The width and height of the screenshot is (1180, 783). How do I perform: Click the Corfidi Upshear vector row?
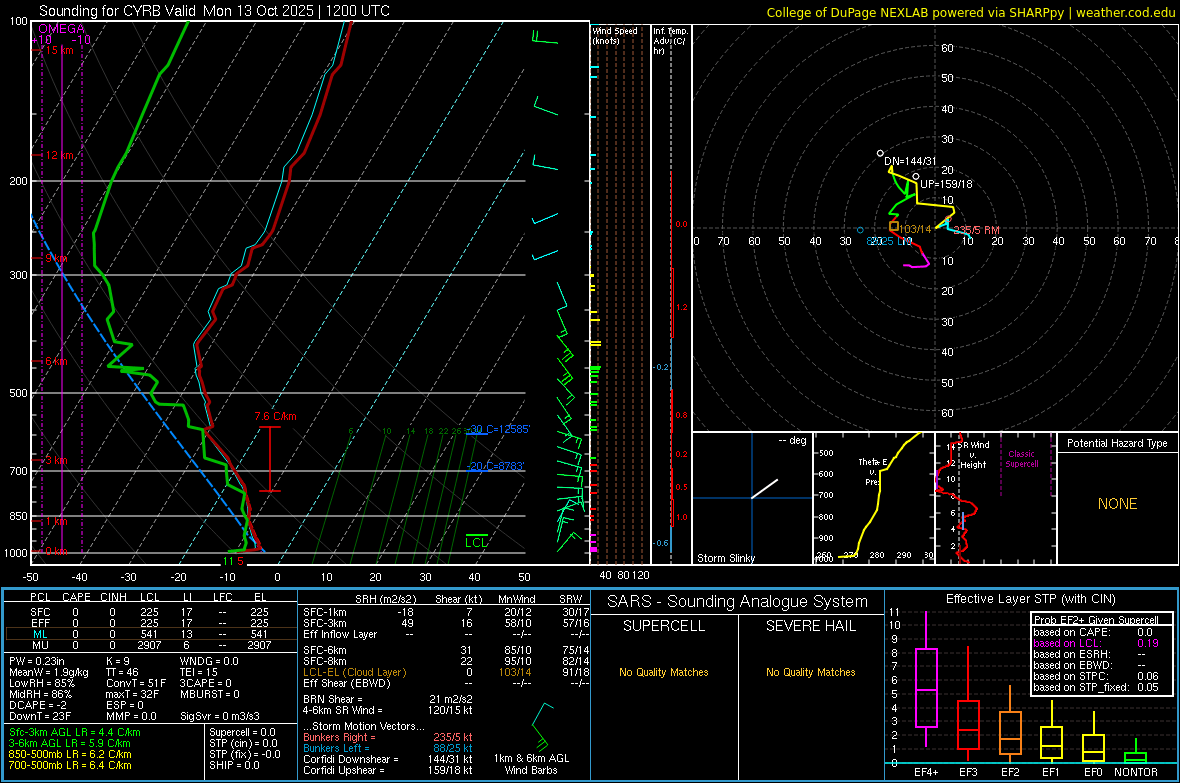(388, 770)
